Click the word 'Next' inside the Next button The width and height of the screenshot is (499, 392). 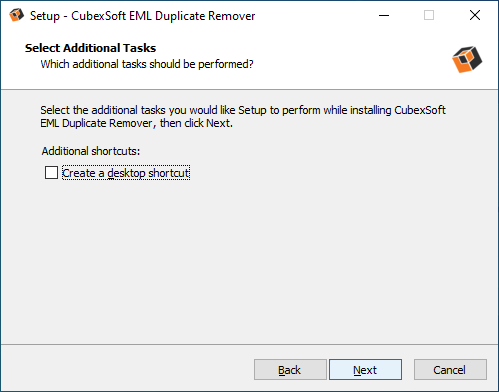(x=365, y=370)
